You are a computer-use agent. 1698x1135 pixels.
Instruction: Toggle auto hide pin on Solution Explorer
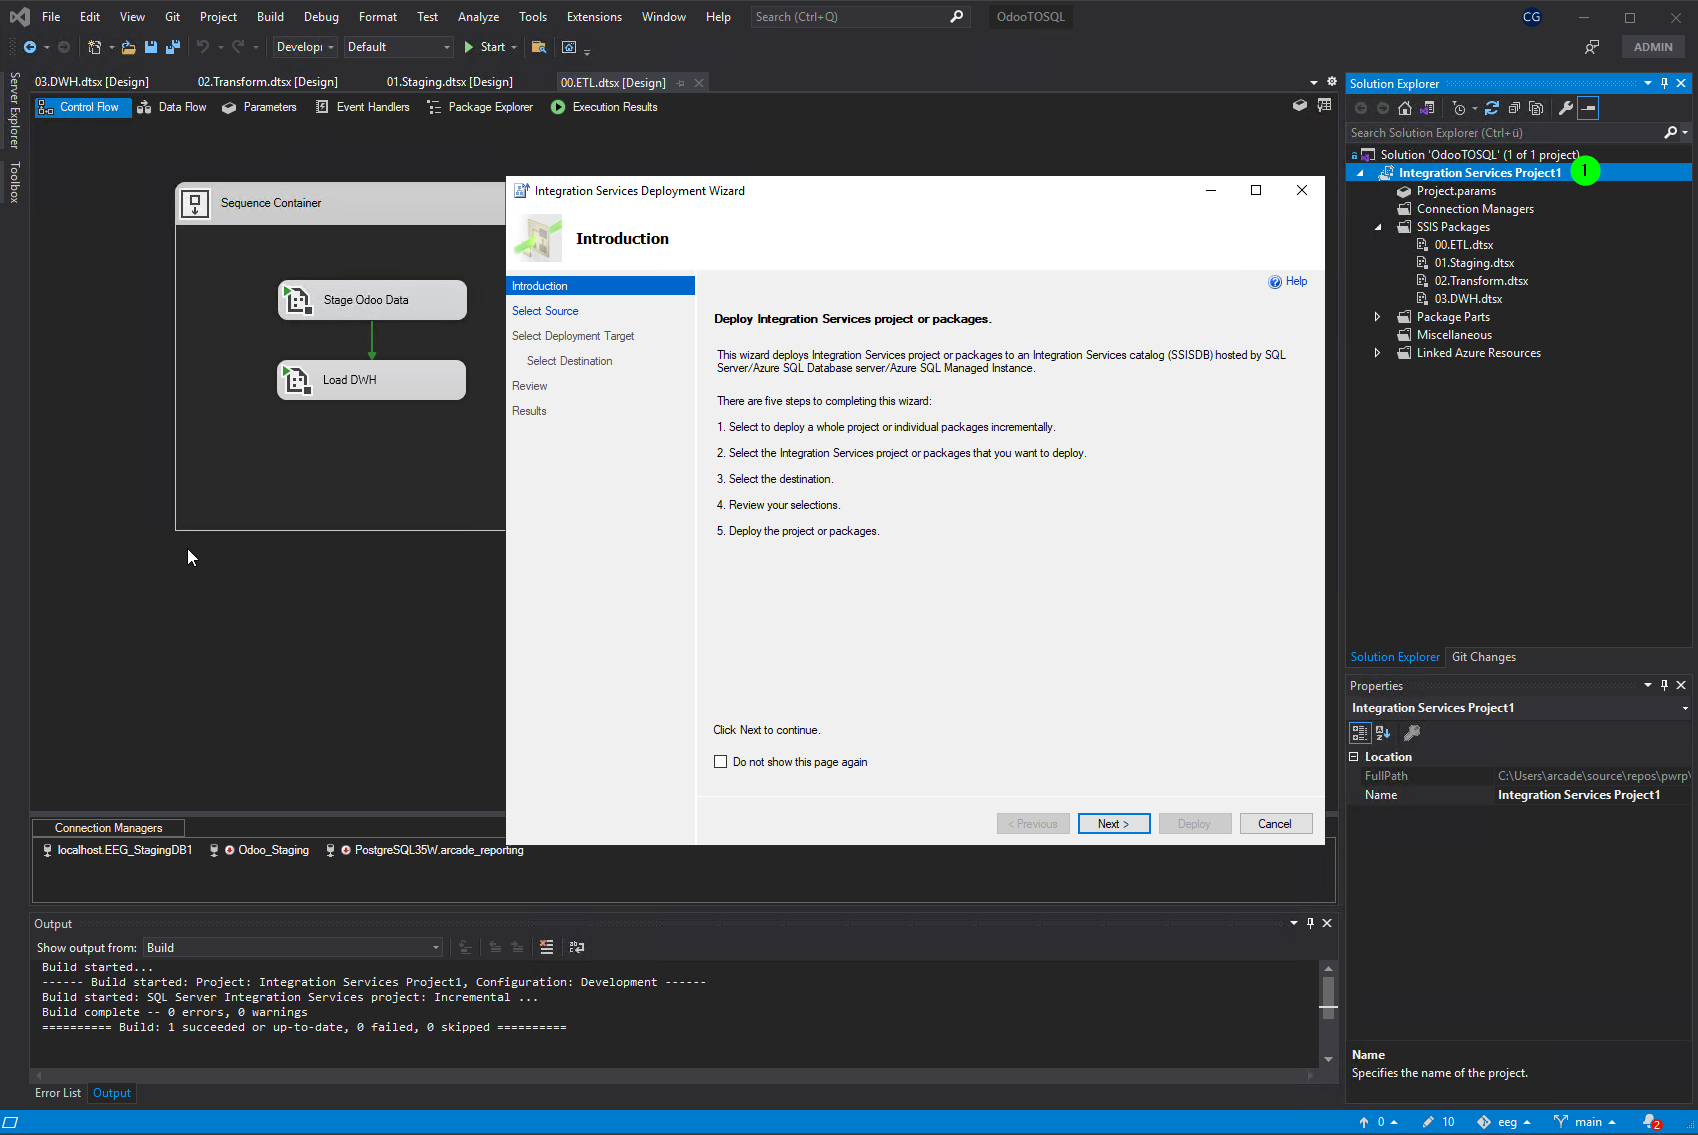click(1664, 84)
